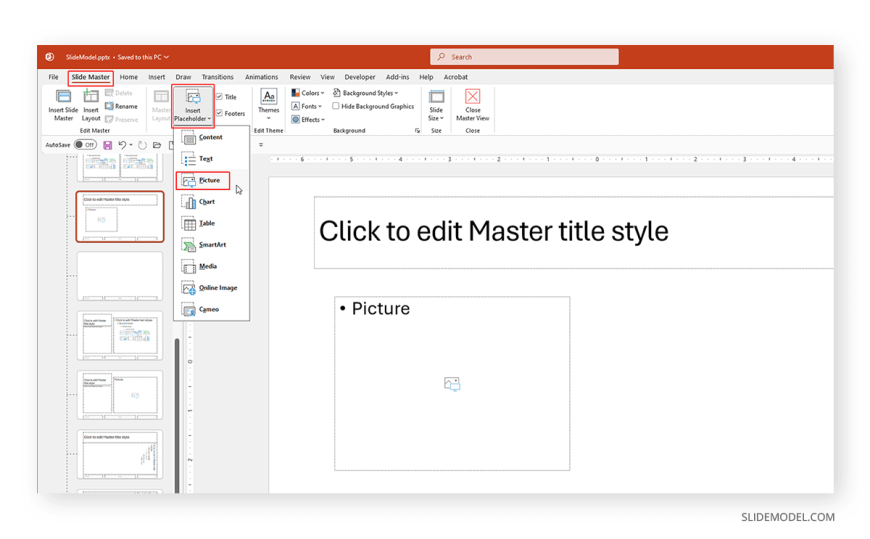Open the Insert Placeholder dropdown
The image size is (870, 539).
[x=193, y=105]
